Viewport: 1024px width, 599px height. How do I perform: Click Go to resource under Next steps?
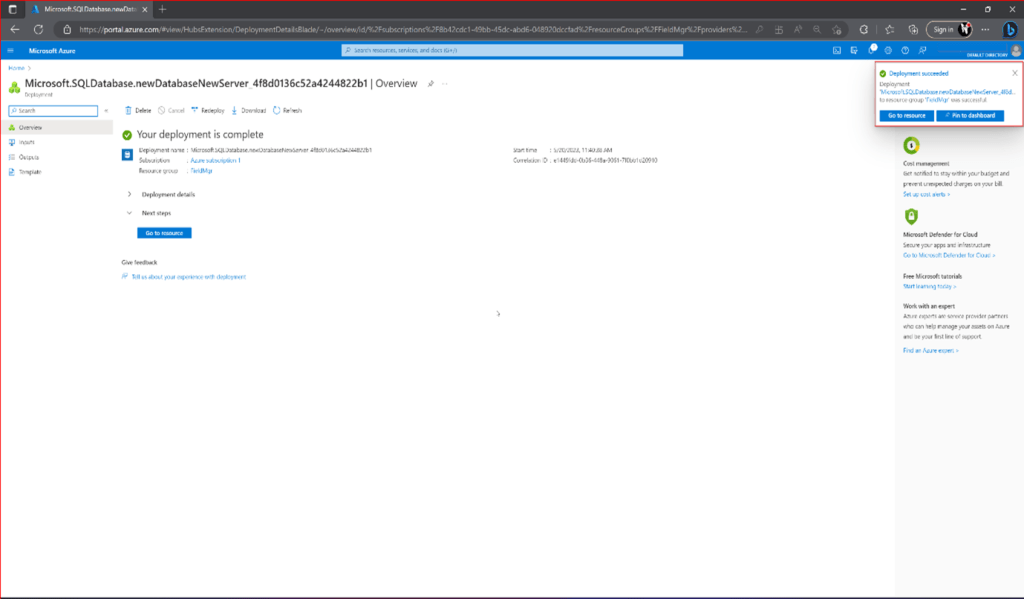coord(164,233)
